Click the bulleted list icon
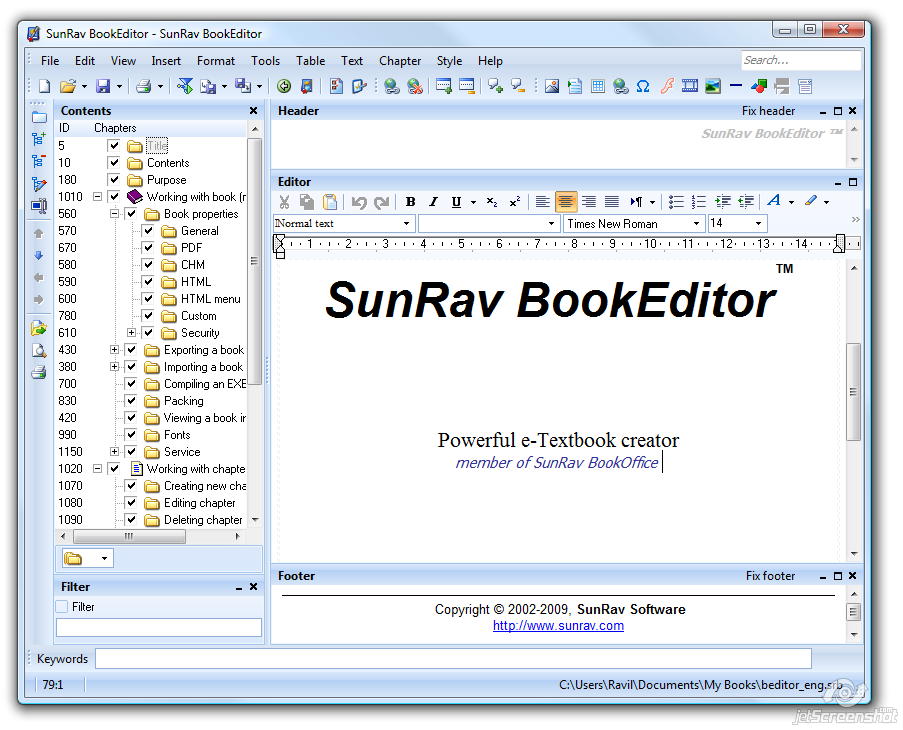903x730 pixels. (x=676, y=201)
